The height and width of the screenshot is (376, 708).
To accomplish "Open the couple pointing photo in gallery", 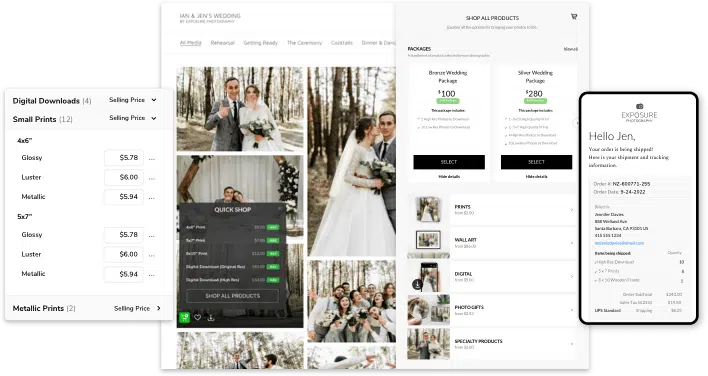I will coord(240,109).
